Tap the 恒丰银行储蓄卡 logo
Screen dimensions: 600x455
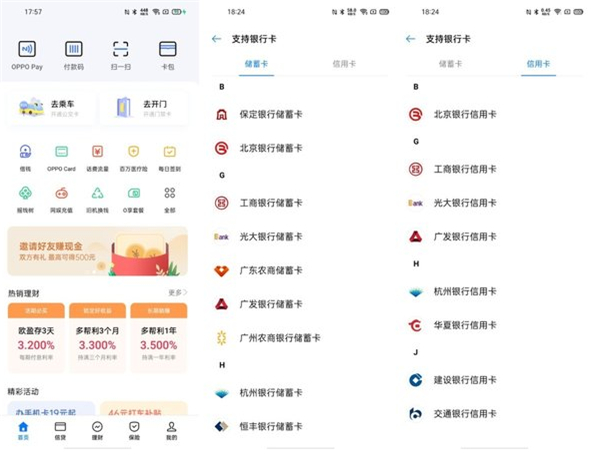click(222, 426)
